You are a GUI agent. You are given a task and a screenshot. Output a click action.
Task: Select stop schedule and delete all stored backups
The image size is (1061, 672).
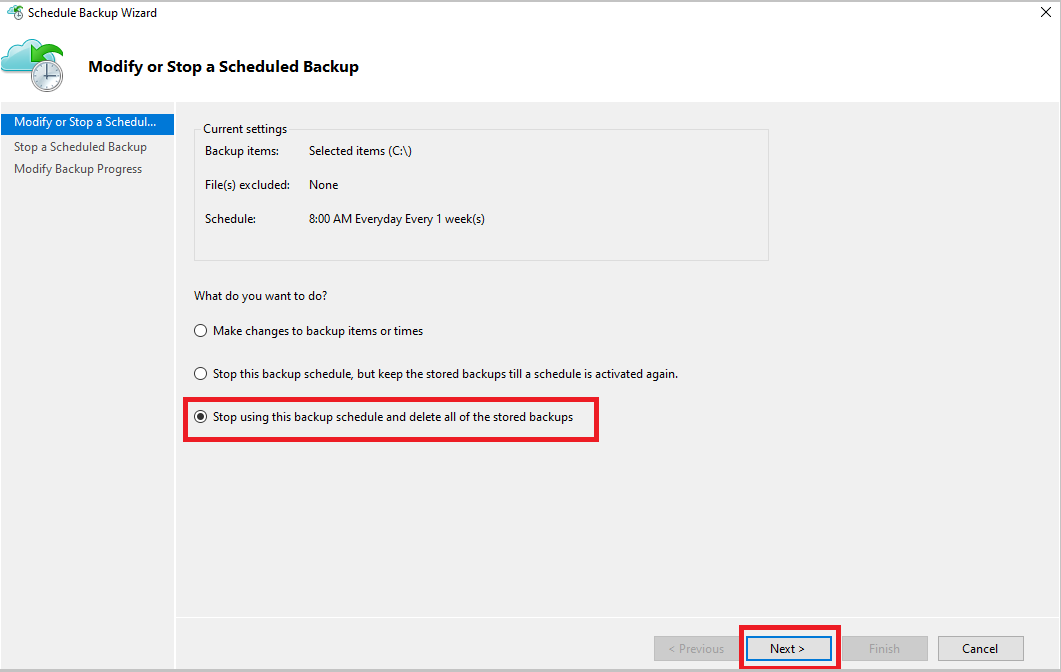tap(202, 416)
